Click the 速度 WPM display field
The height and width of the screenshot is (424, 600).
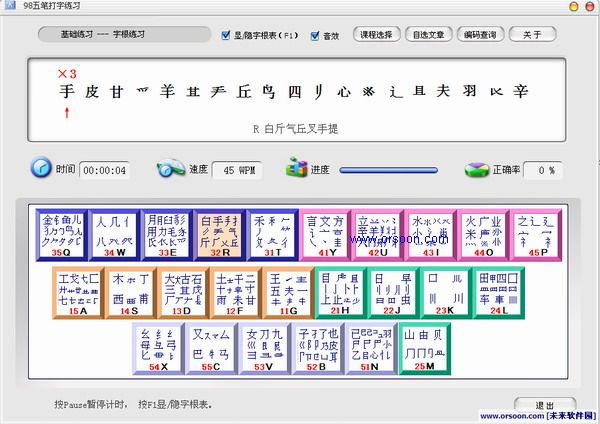(236, 170)
